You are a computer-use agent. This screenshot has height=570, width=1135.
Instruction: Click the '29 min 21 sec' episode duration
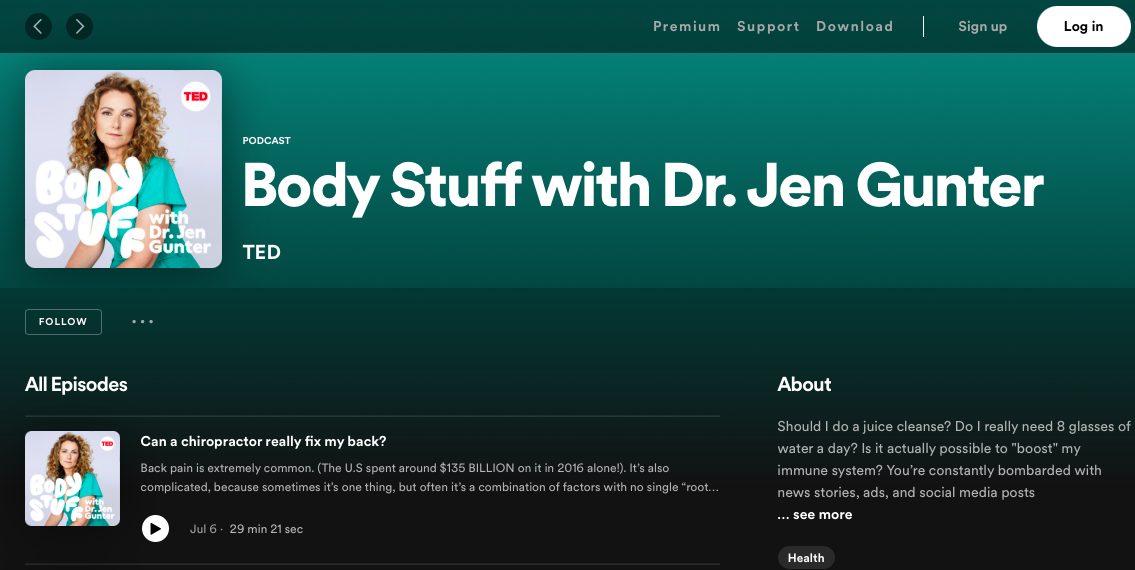[266, 529]
